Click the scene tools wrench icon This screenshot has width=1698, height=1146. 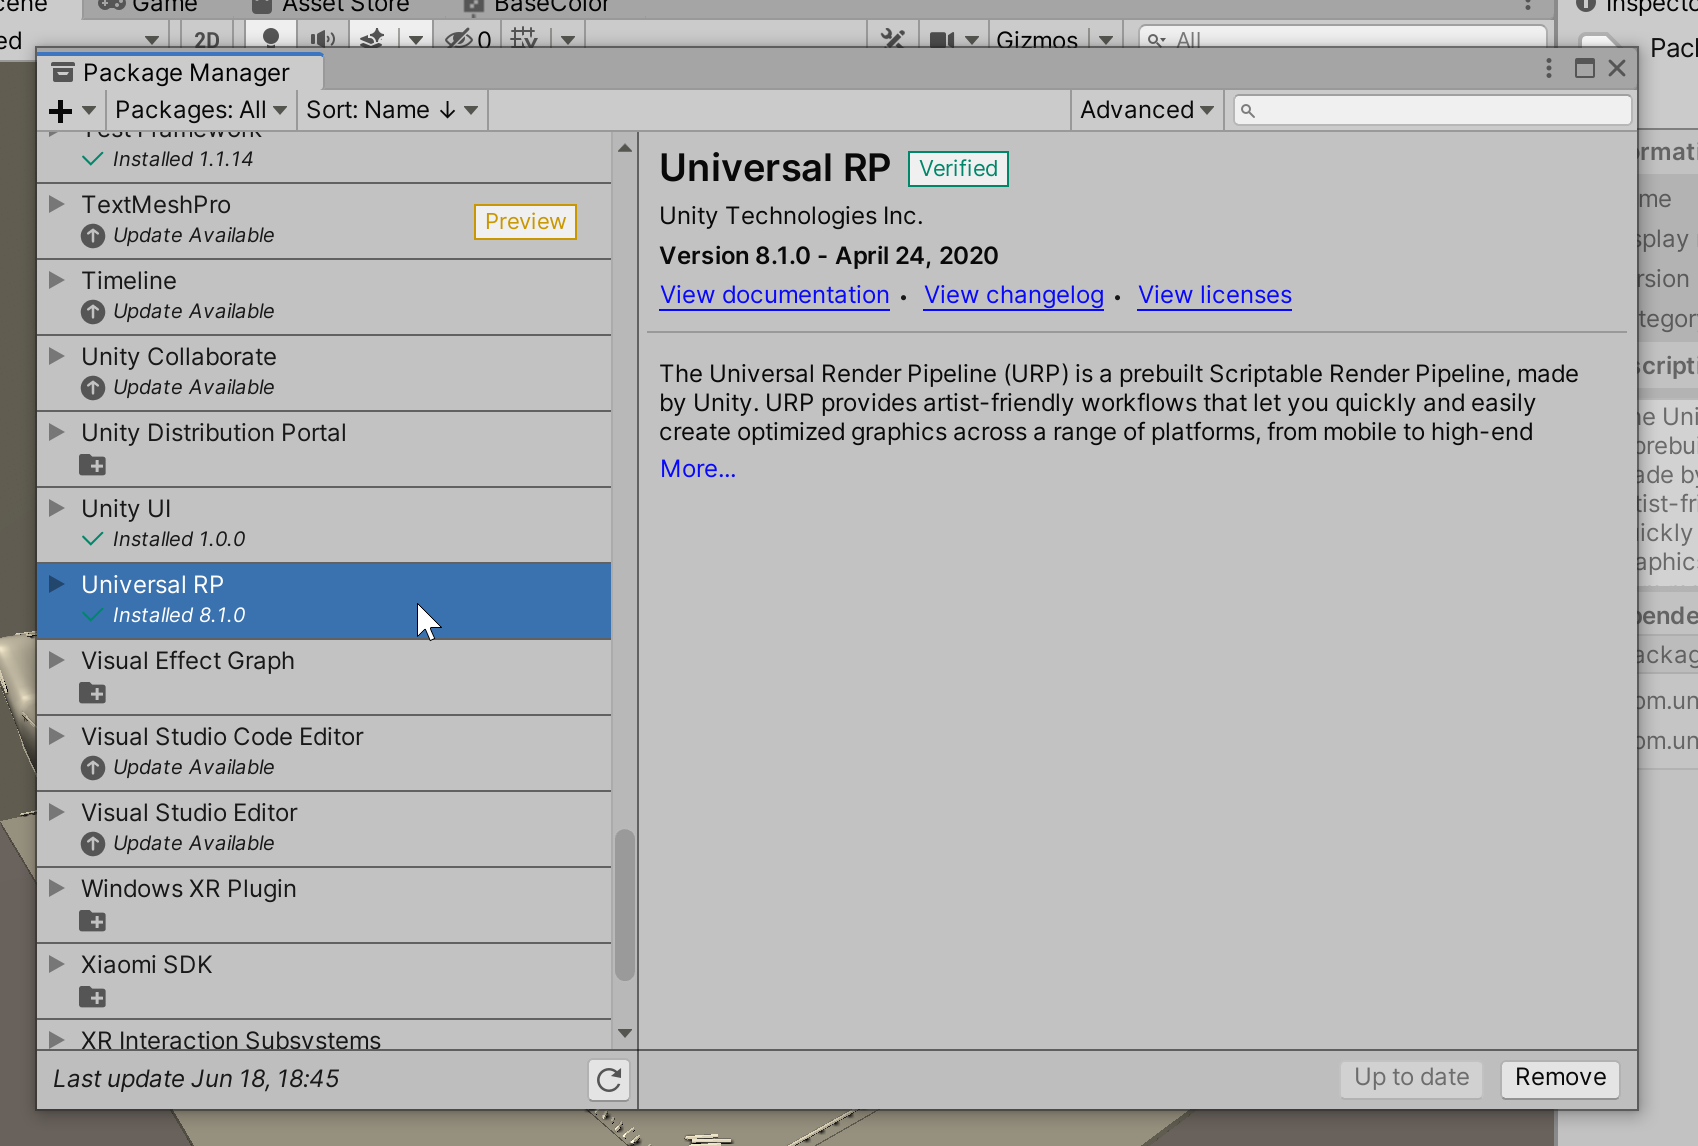(x=893, y=39)
